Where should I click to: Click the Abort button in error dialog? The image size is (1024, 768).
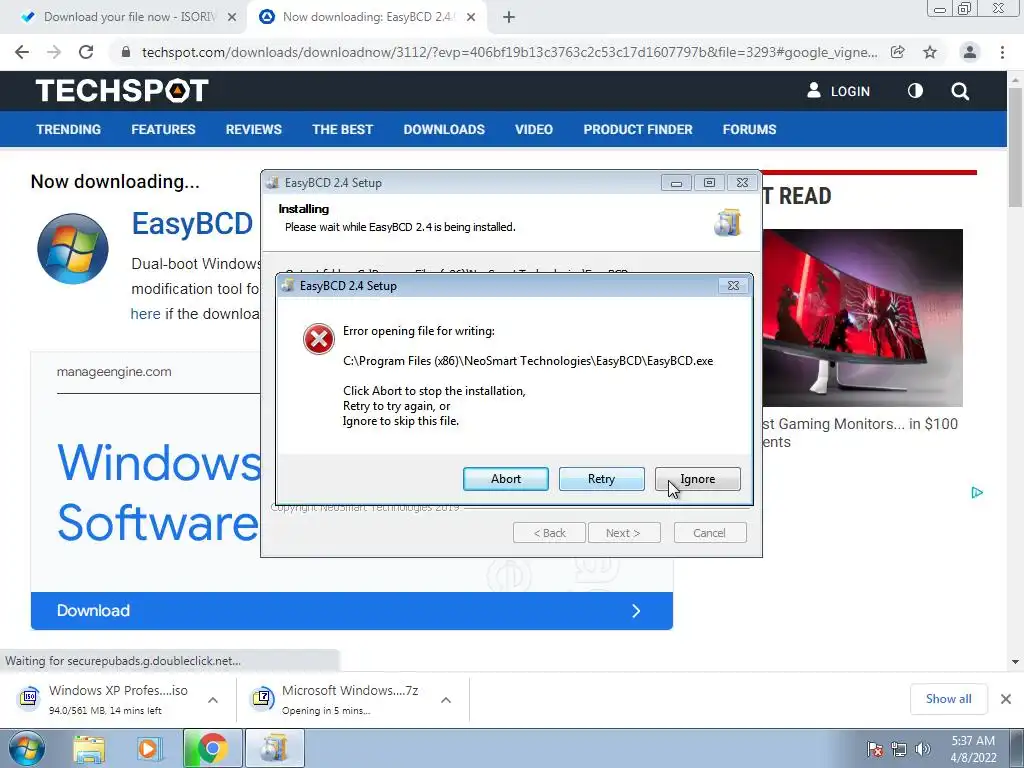505,479
